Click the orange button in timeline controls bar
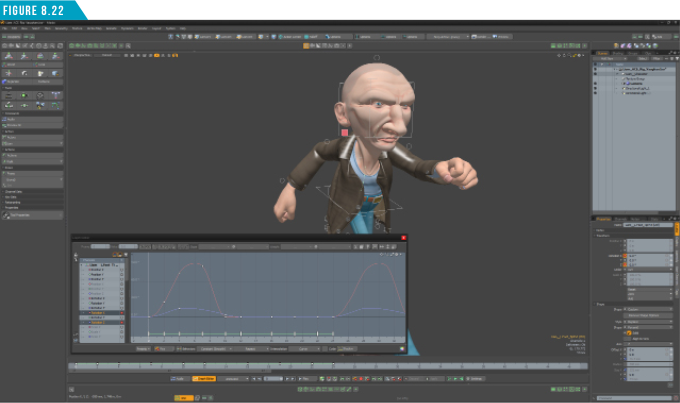Screen dimensions: 680x403 (x=204, y=379)
